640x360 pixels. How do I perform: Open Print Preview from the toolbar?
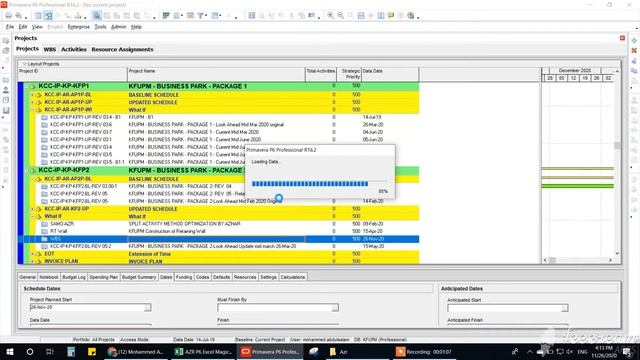pos(18,16)
